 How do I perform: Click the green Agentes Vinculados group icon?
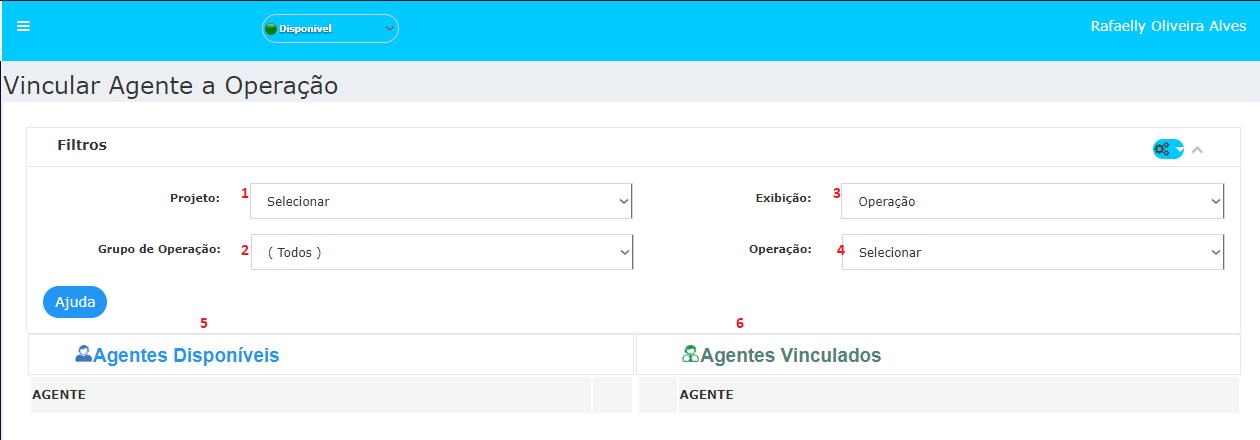click(x=691, y=353)
